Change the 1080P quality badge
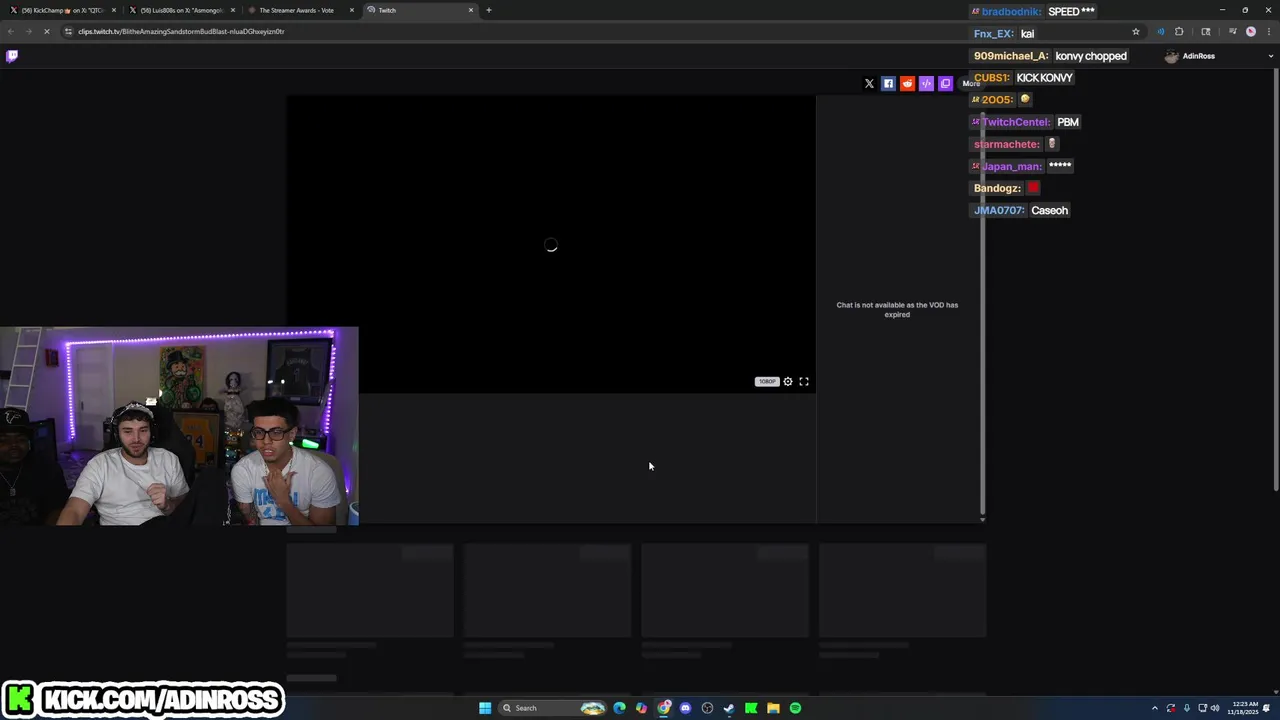This screenshot has height=720, width=1280. [x=767, y=381]
